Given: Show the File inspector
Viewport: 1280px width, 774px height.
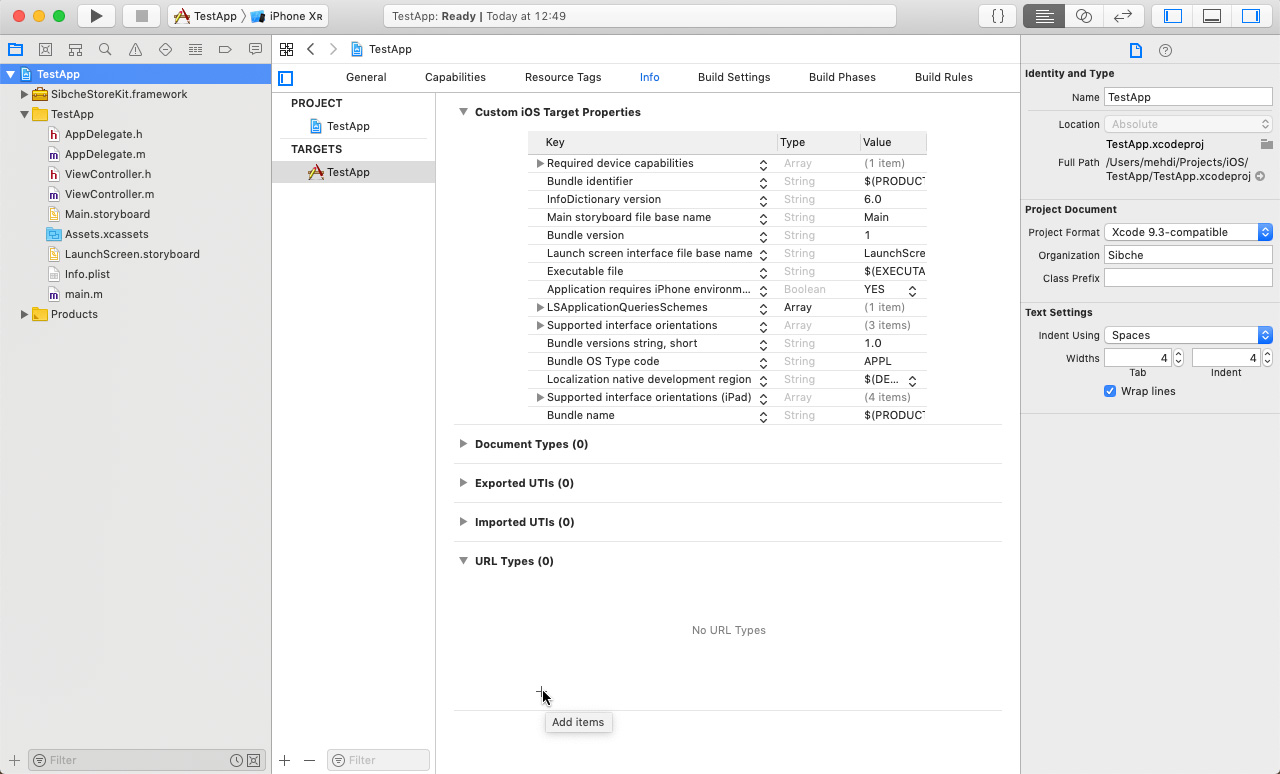Looking at the screenshot, I should coord(1135,50).
